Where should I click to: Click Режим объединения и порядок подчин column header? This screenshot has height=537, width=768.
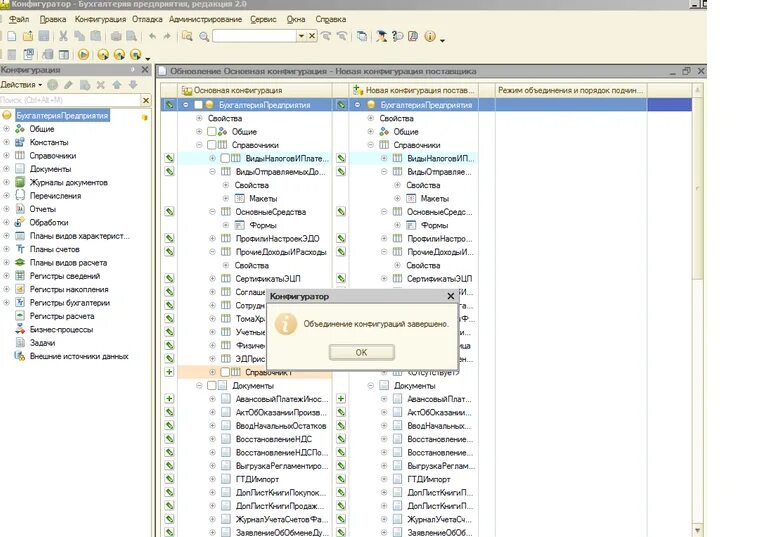click(x=571, y=90)
